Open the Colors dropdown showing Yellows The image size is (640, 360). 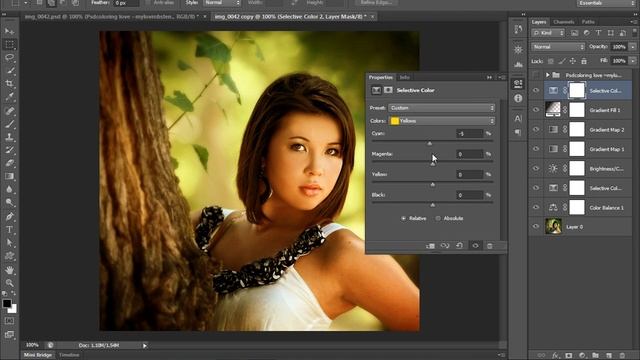(x=442, y=121)
